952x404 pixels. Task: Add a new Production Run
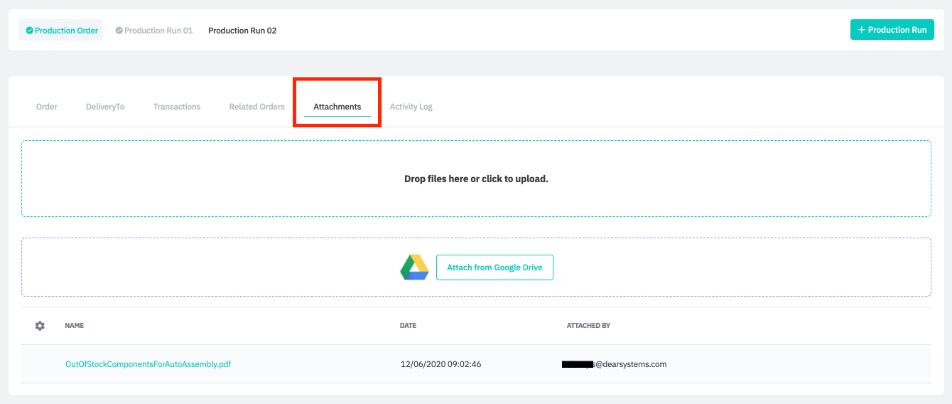pos(891,30)
